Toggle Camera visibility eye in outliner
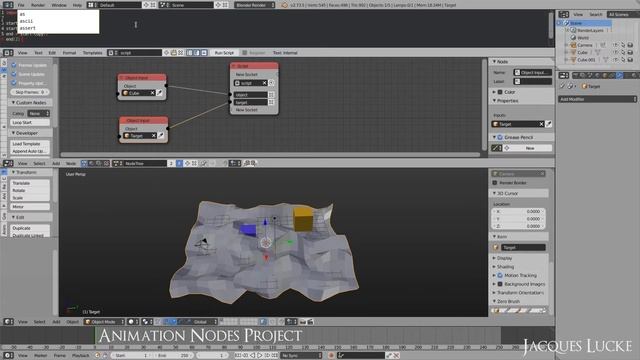This screenshot has width=640, height=360. tap(616, 45)
